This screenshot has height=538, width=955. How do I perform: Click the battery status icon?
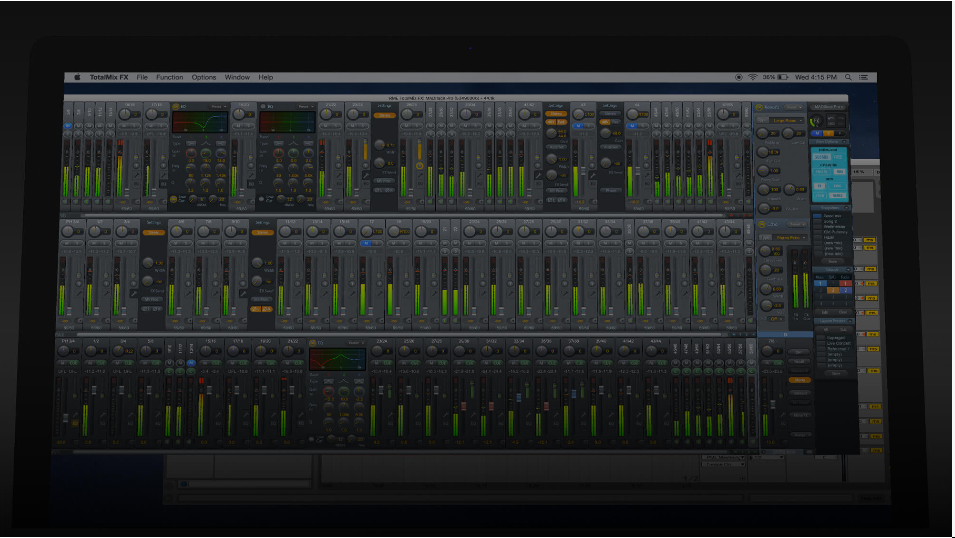coord(783,77)
